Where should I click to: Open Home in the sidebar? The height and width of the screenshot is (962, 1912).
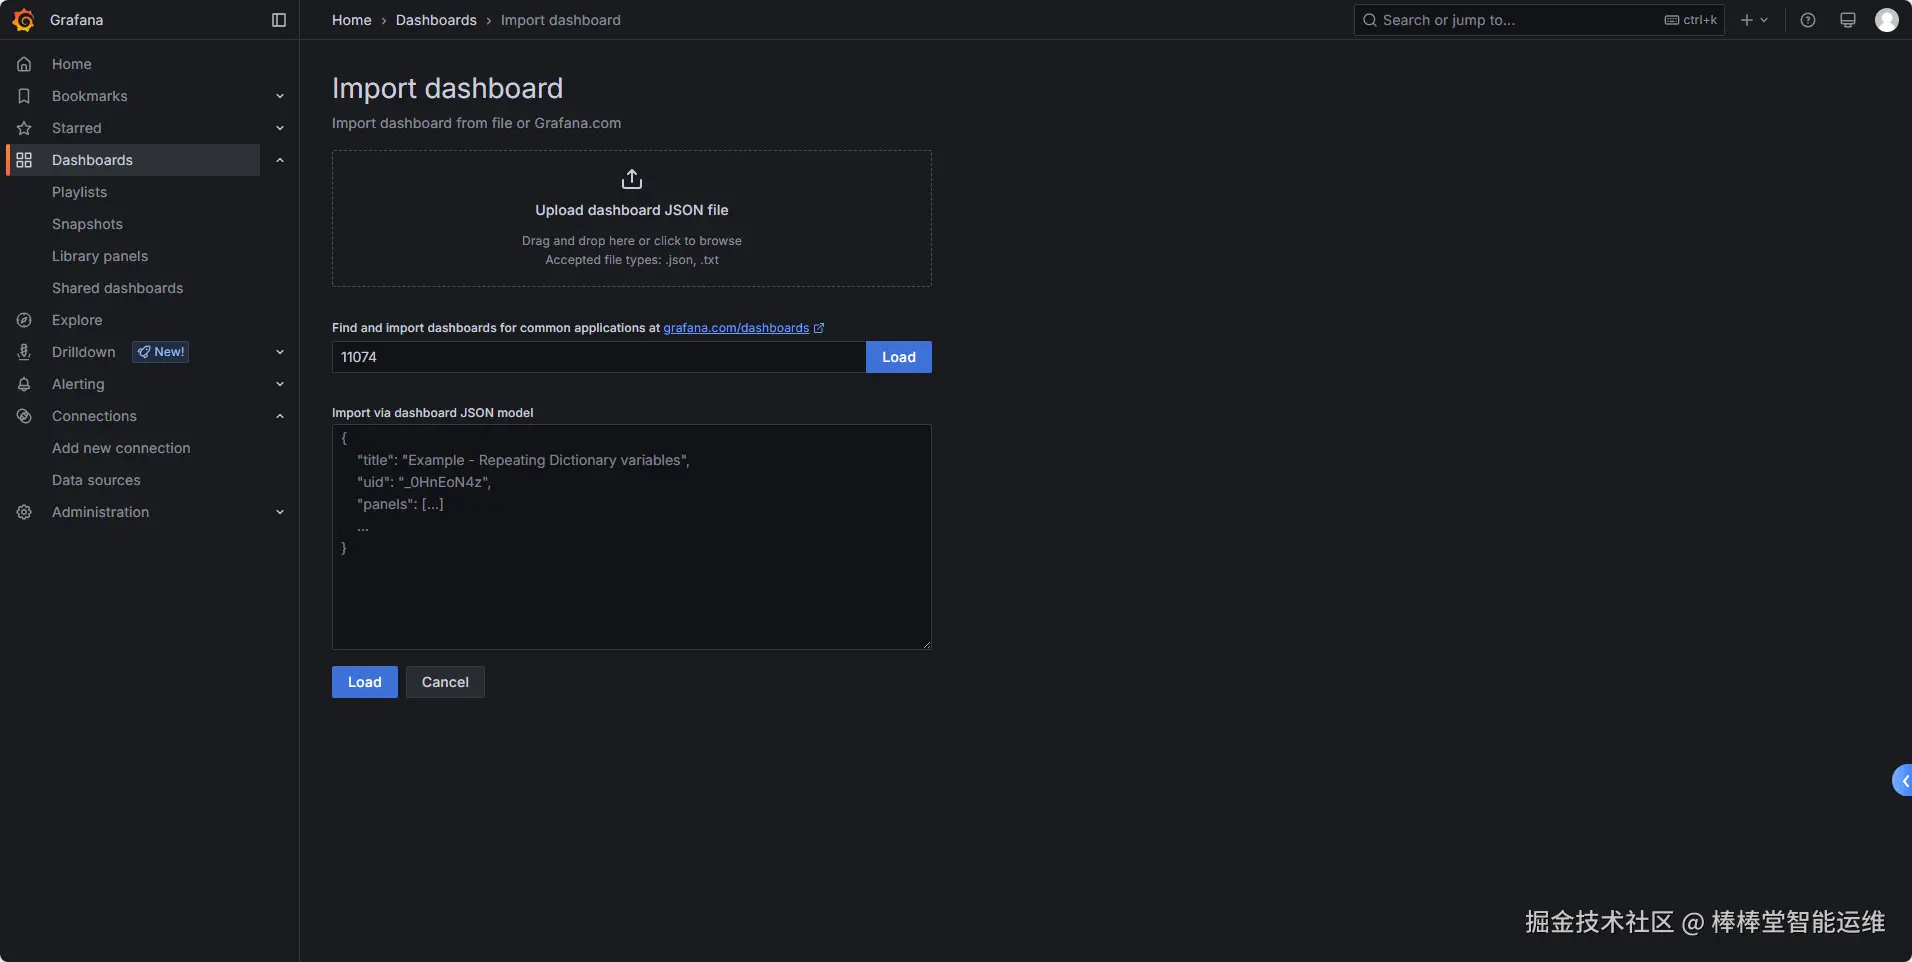72,64
